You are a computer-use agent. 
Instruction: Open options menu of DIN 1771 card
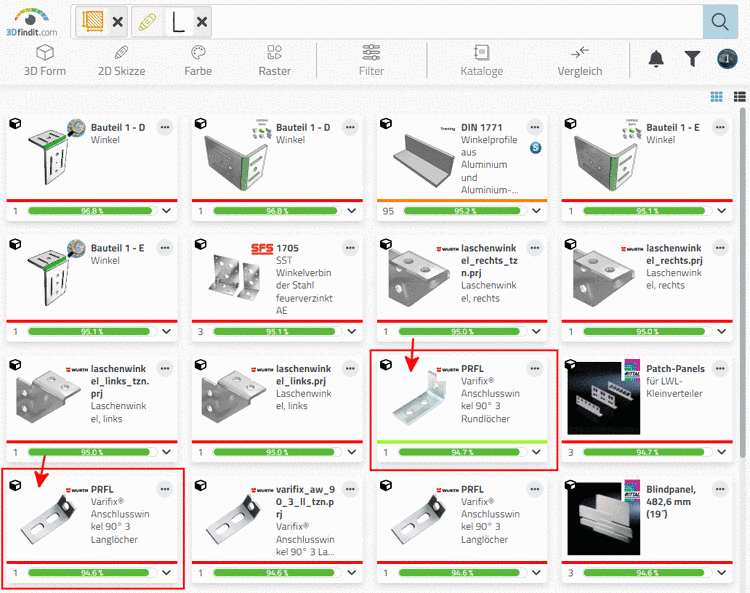point(535,127)
